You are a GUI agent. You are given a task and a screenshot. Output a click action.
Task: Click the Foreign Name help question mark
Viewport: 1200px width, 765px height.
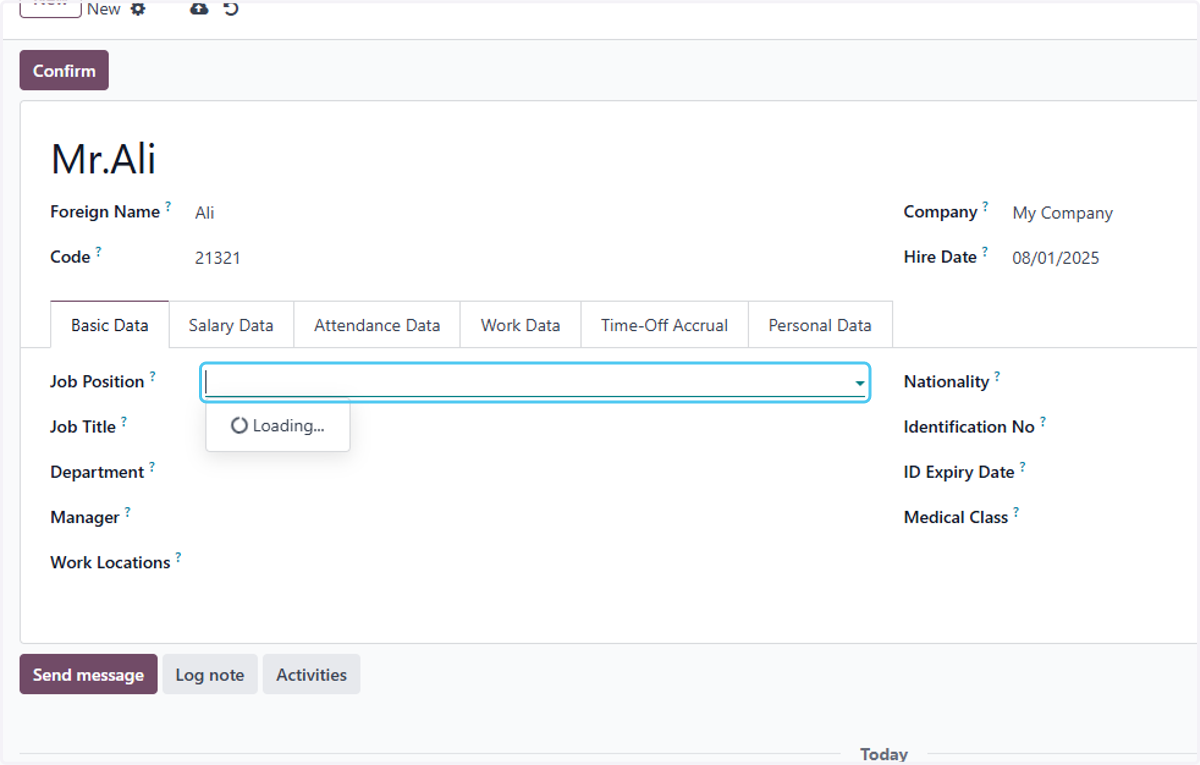pos(168,207)
